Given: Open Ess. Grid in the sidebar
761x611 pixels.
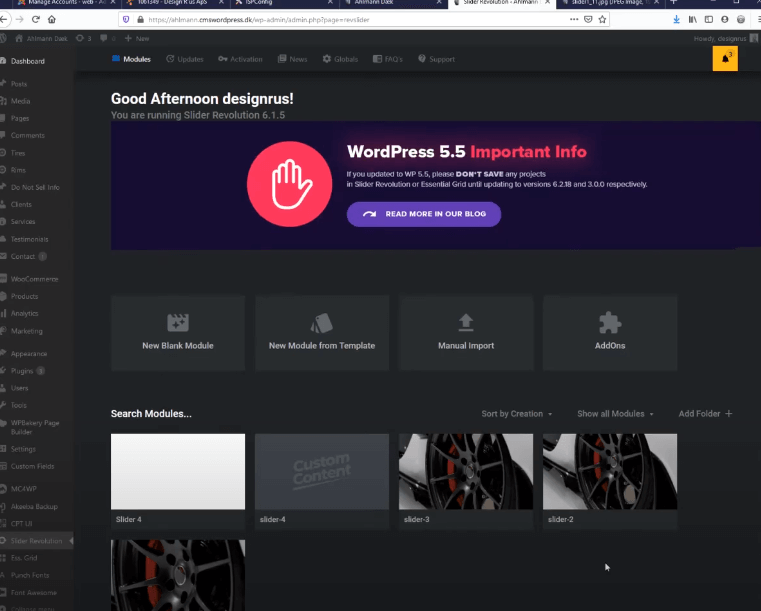Looking at the screenshot, I should click(x=24, y=558).
